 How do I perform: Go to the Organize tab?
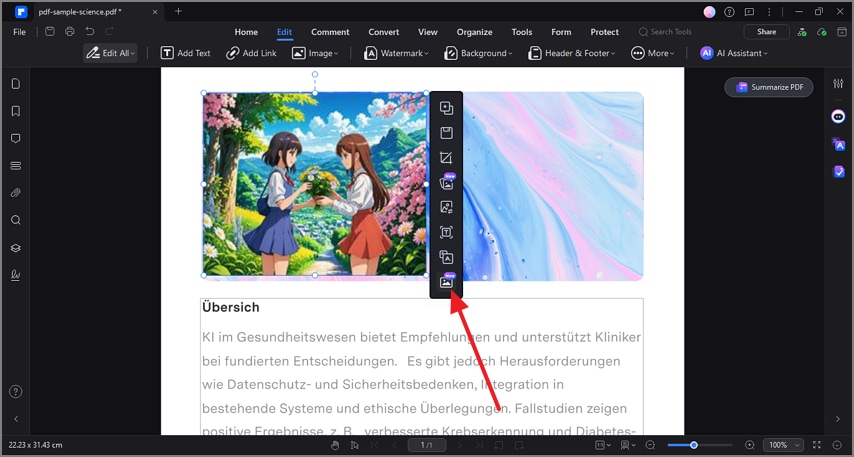[474, 32]
